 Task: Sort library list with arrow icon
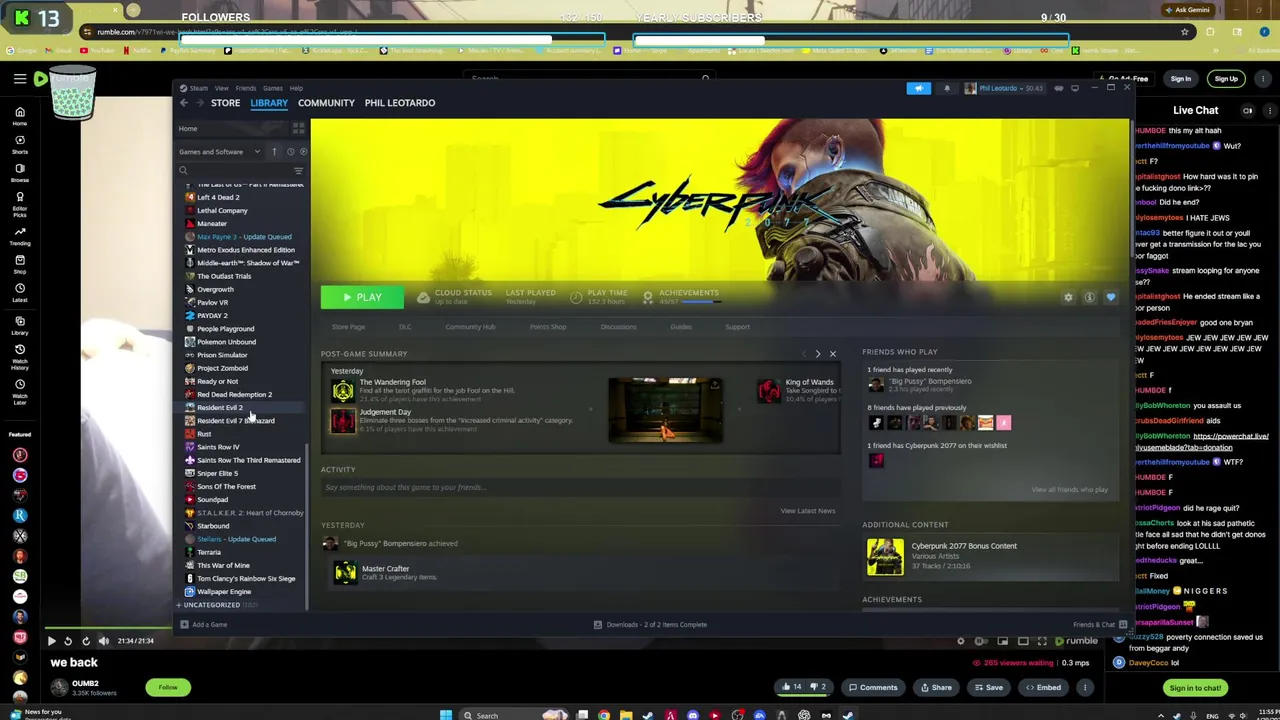[274, 152]
